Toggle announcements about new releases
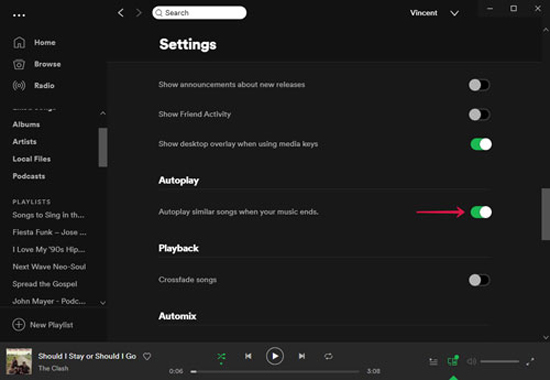 (x=479, y=85)
